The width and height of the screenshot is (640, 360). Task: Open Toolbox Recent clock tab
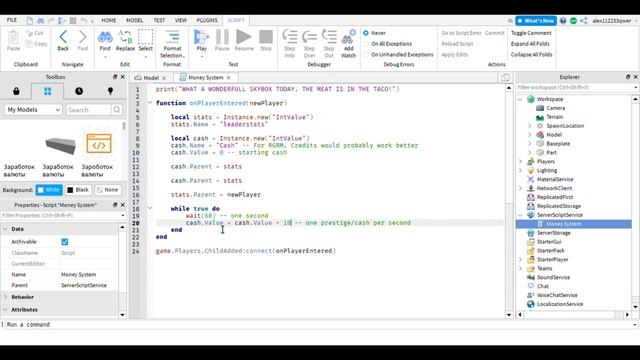tap(79, 91)
